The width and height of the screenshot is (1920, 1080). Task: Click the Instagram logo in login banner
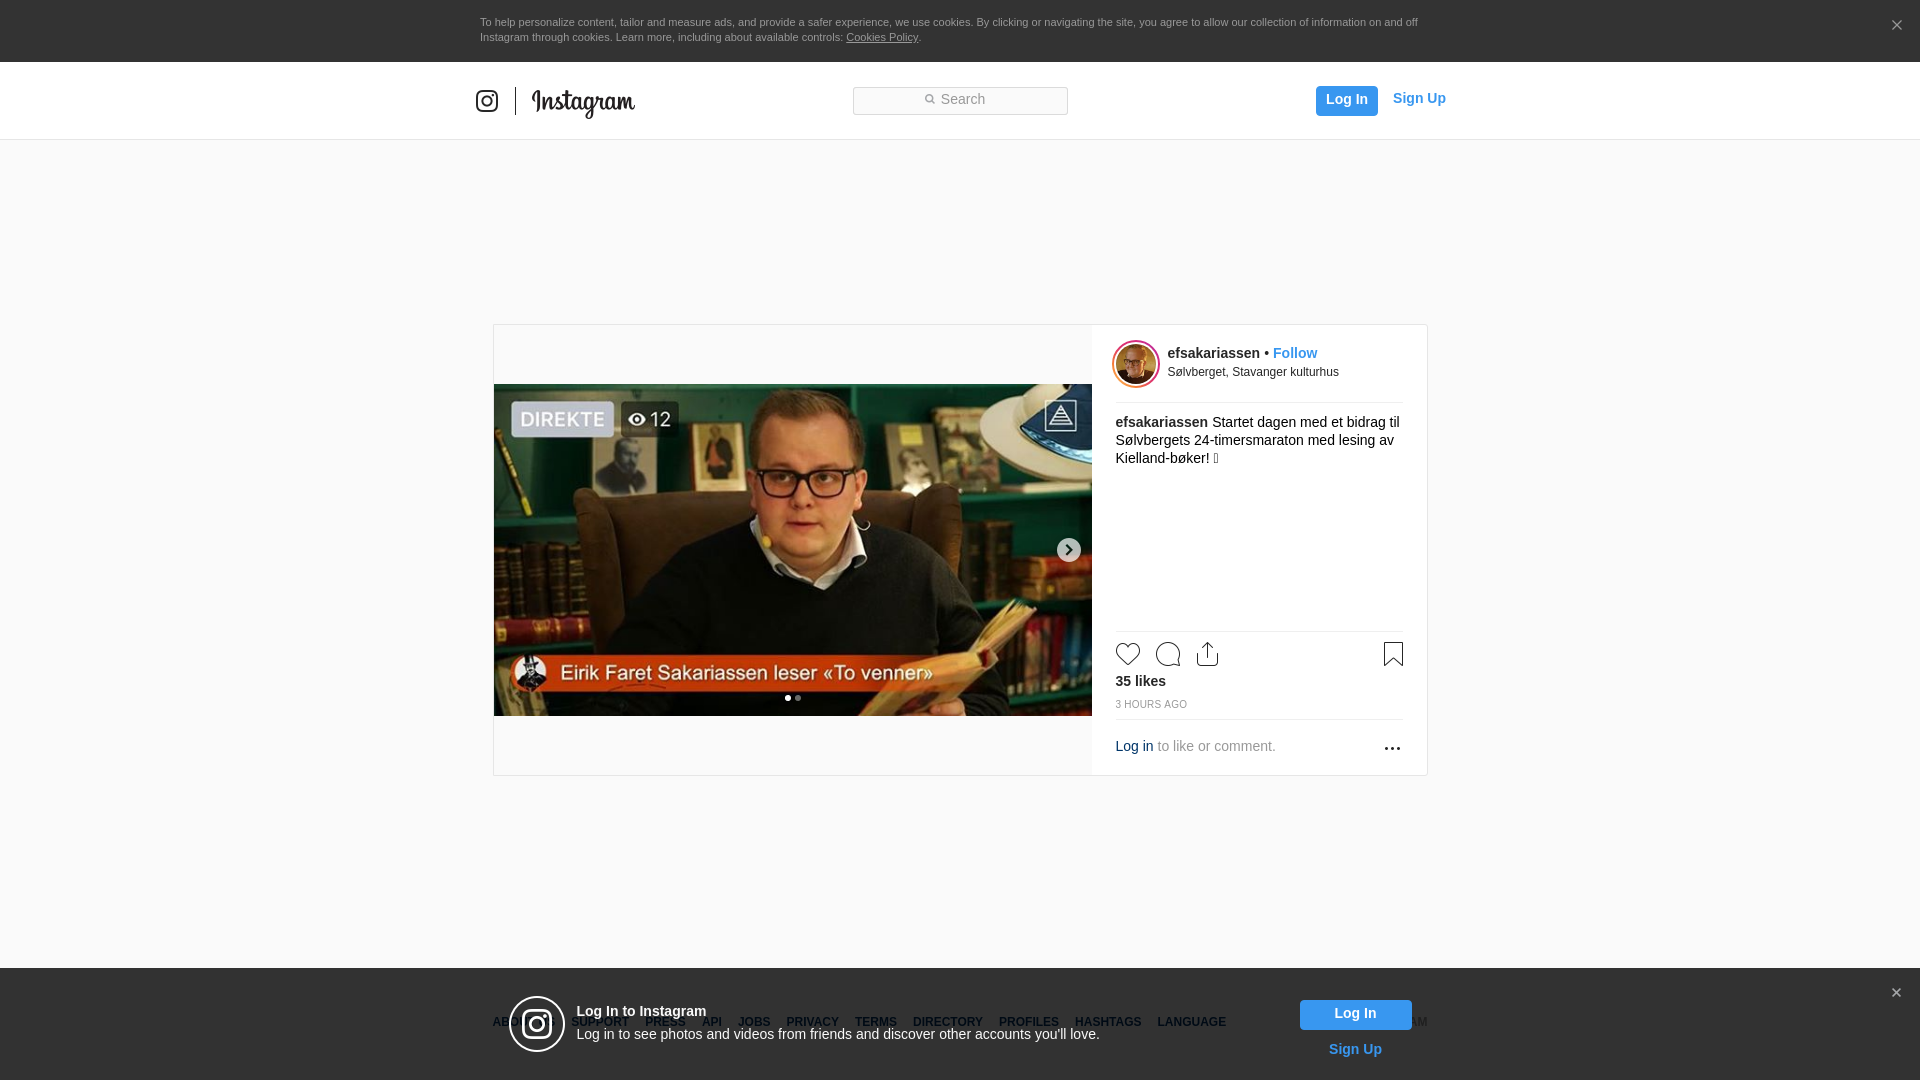(537, 1024)
